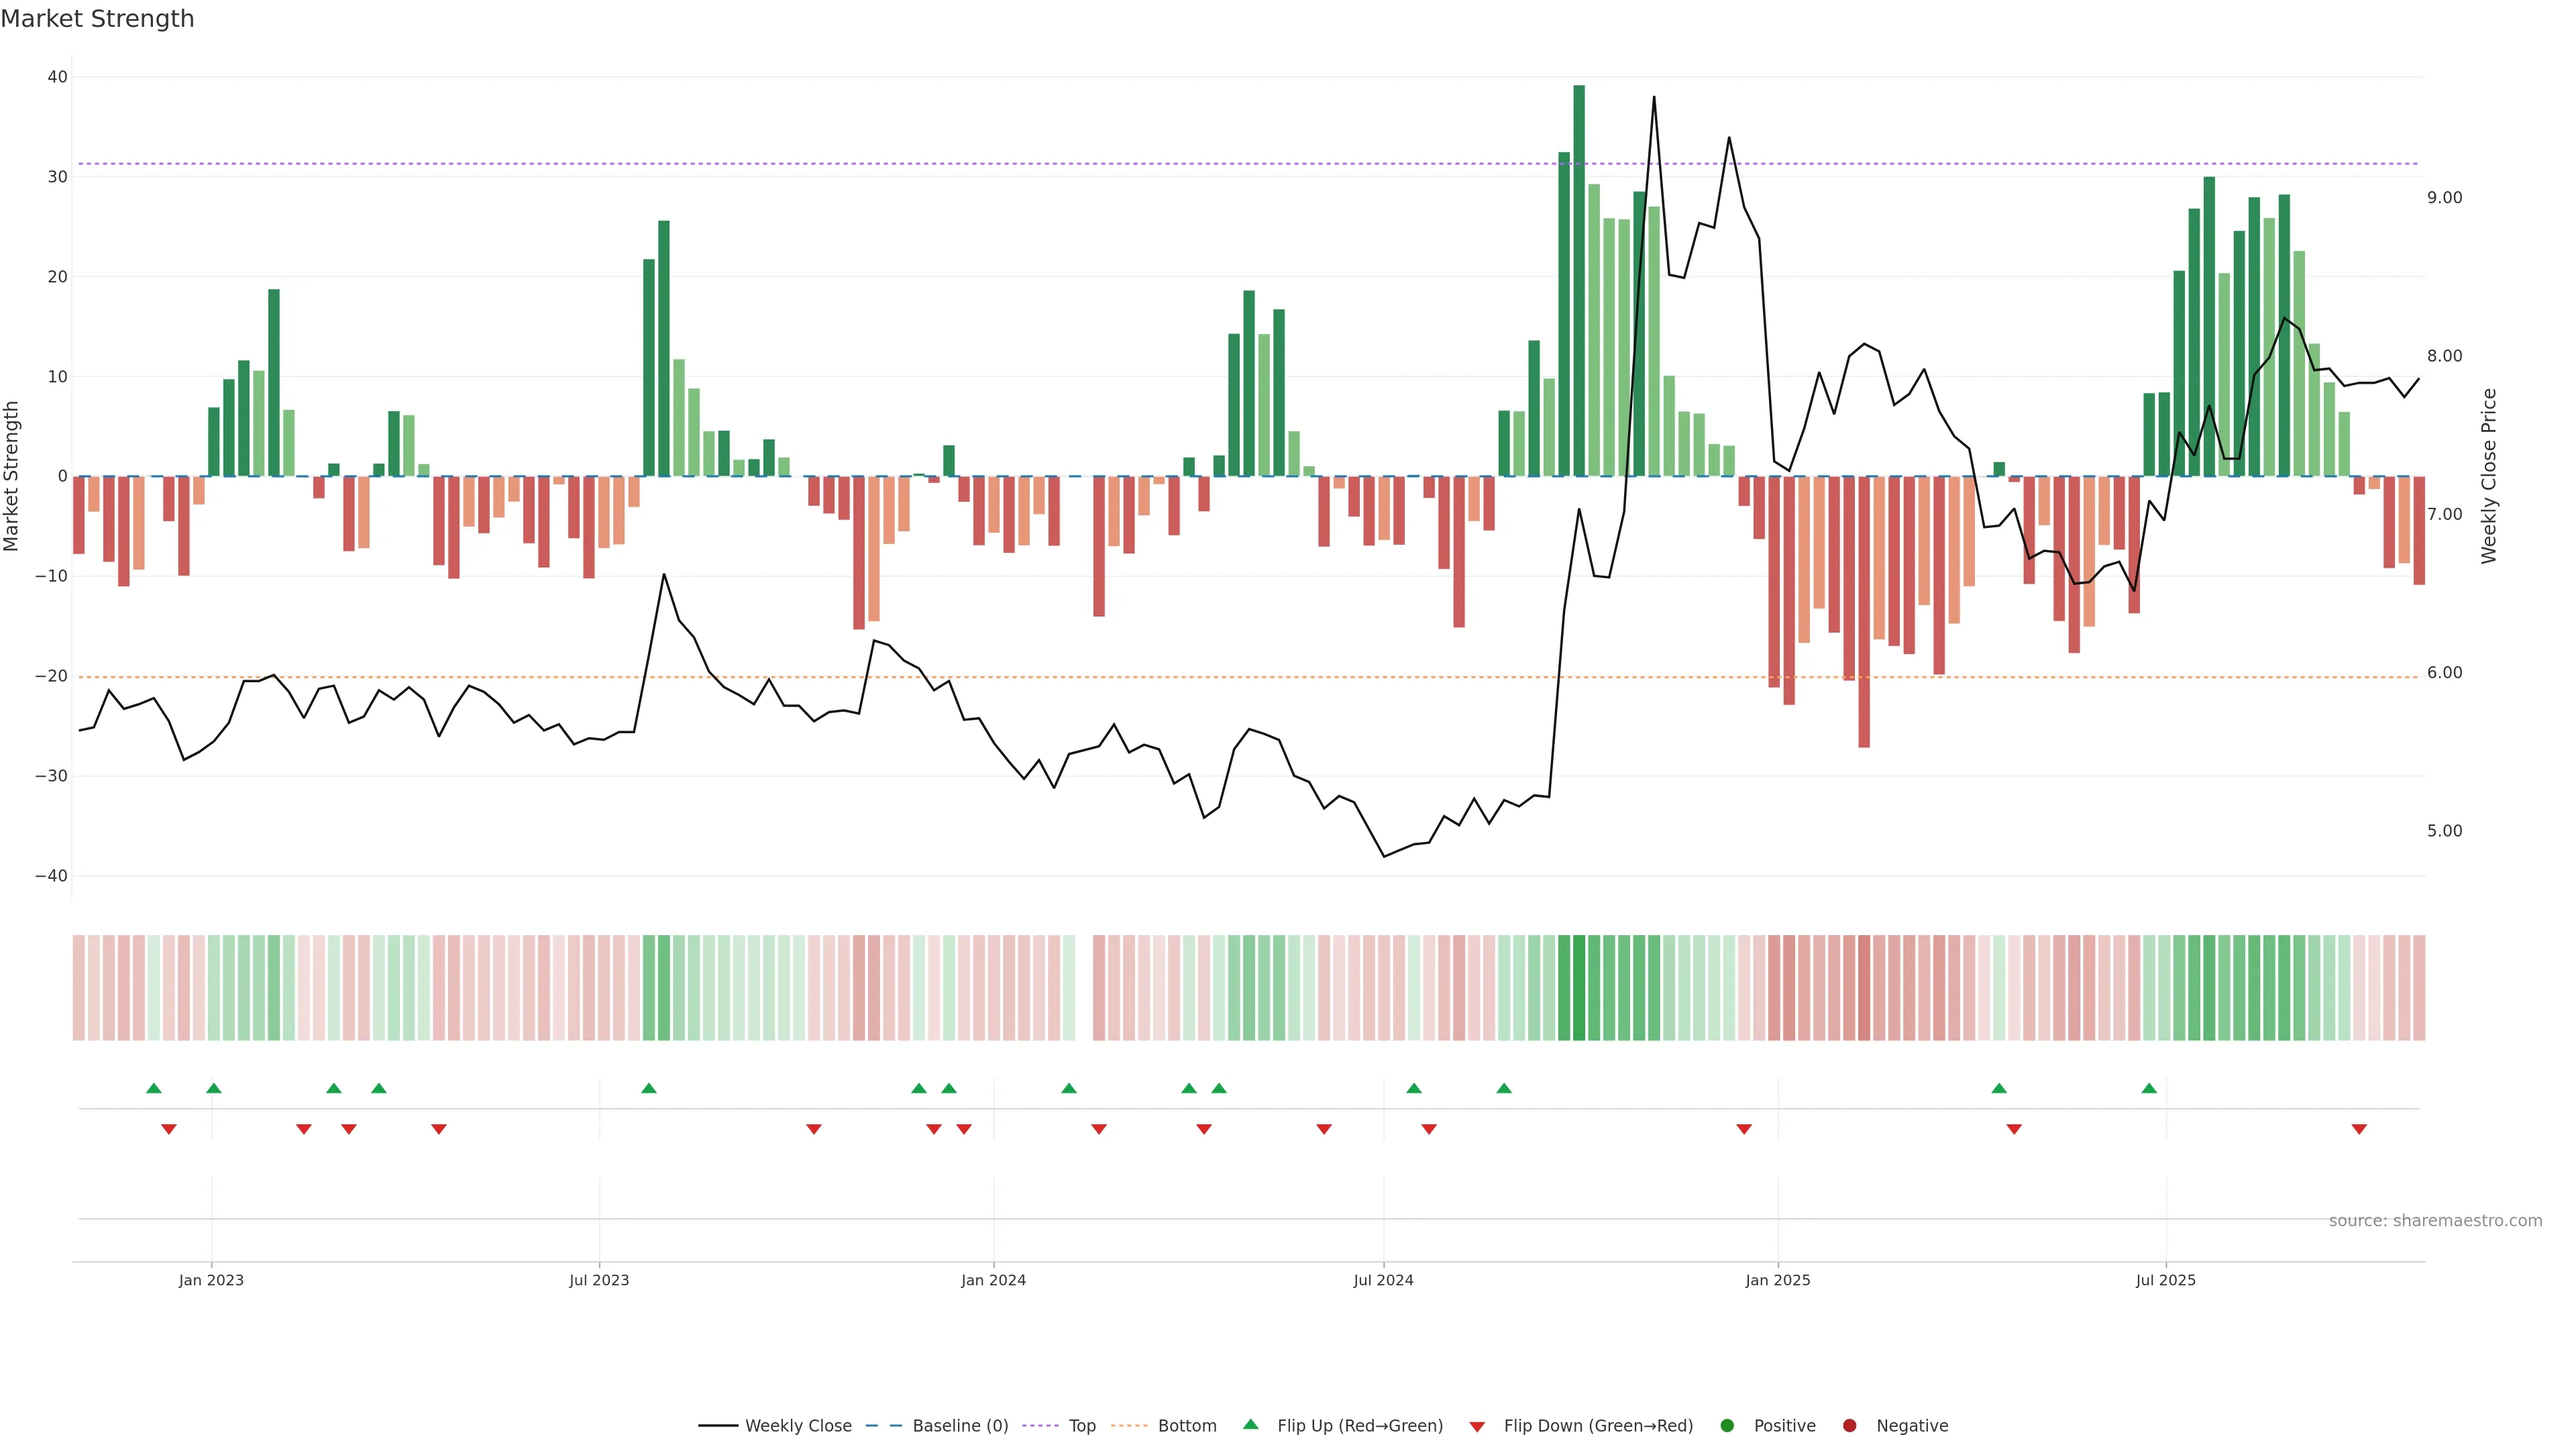Click the rightmost red flip-down triangle marker

2359,1129
